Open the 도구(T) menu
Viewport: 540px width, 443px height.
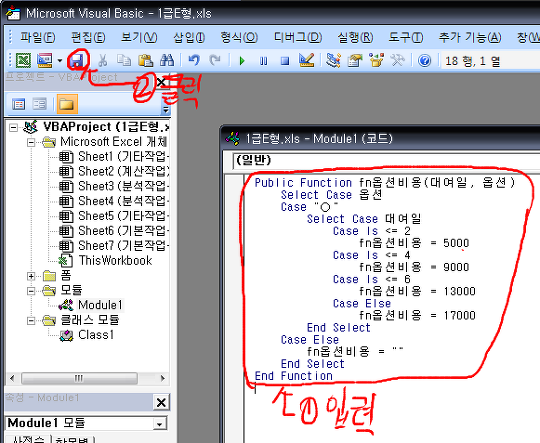click(x=406, y=37)
